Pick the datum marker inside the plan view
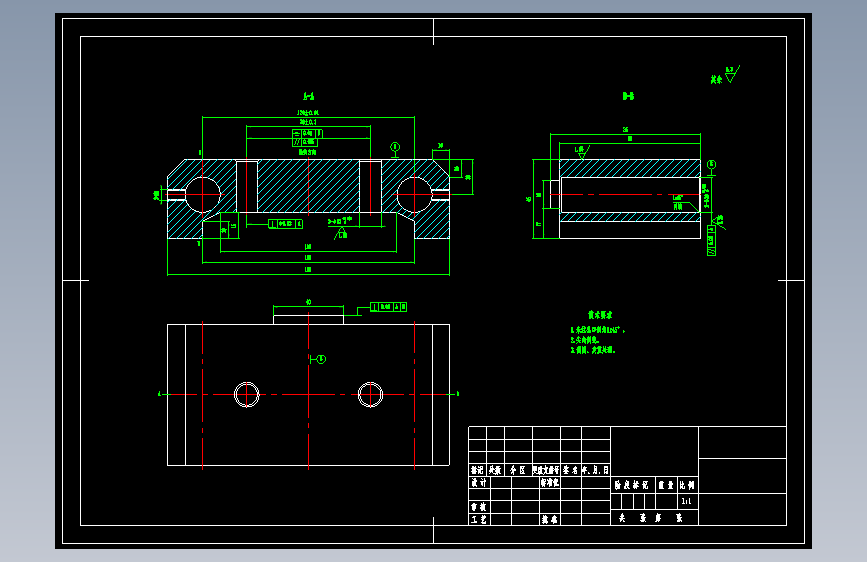Image resolution: width=867 pixels, height=562 pixels. pos(318,359)
